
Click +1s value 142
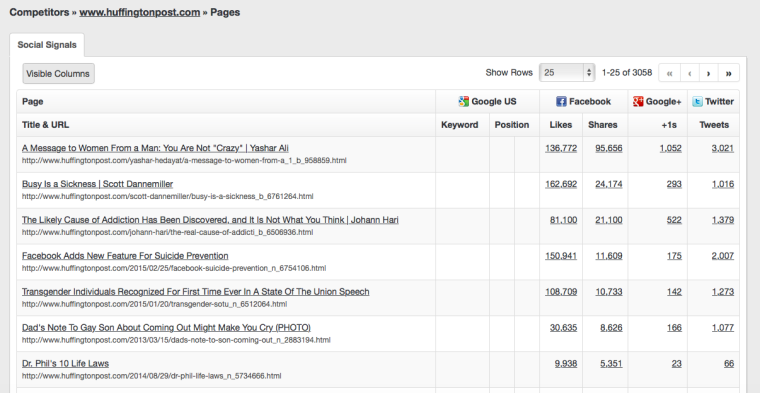tap(674, 291)
